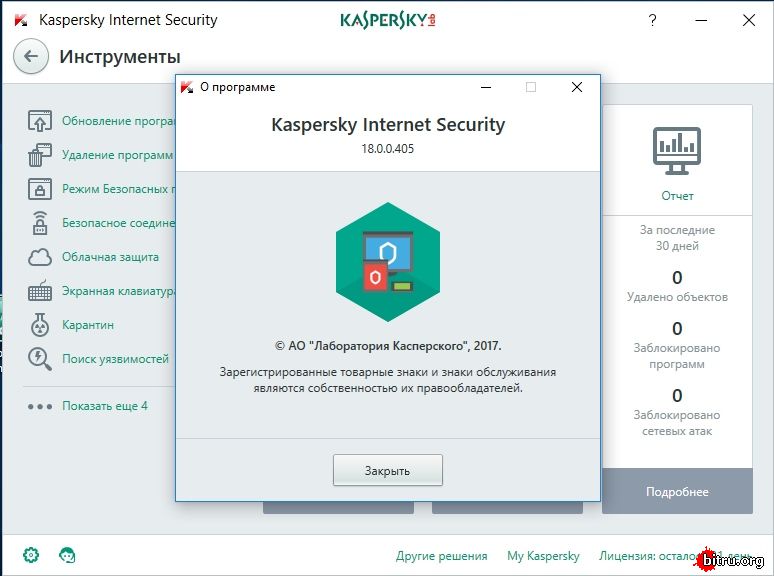Close the О программе dialog
Viewport: 774px width, 576px height.
coord(577,87)
